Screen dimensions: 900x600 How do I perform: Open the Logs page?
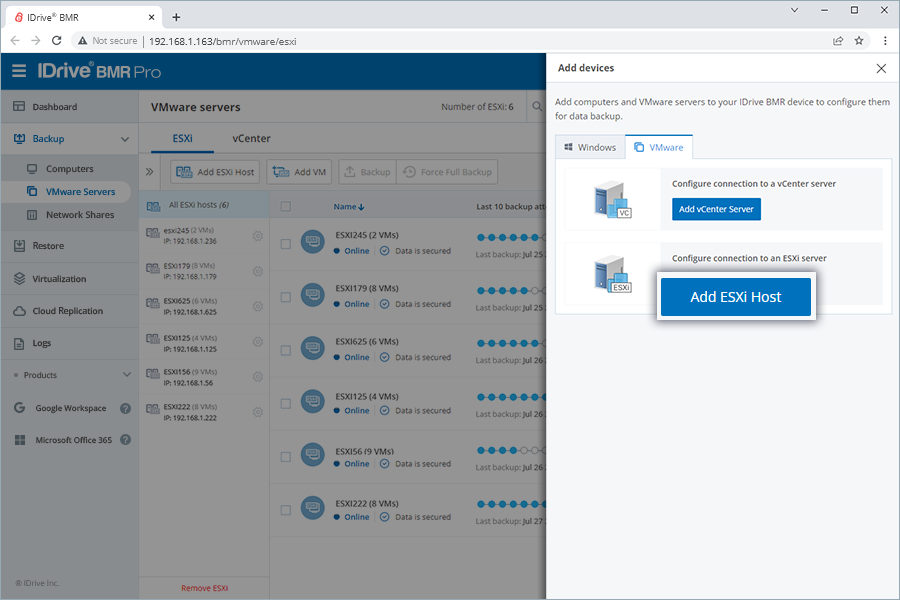[x=41, y=343]
